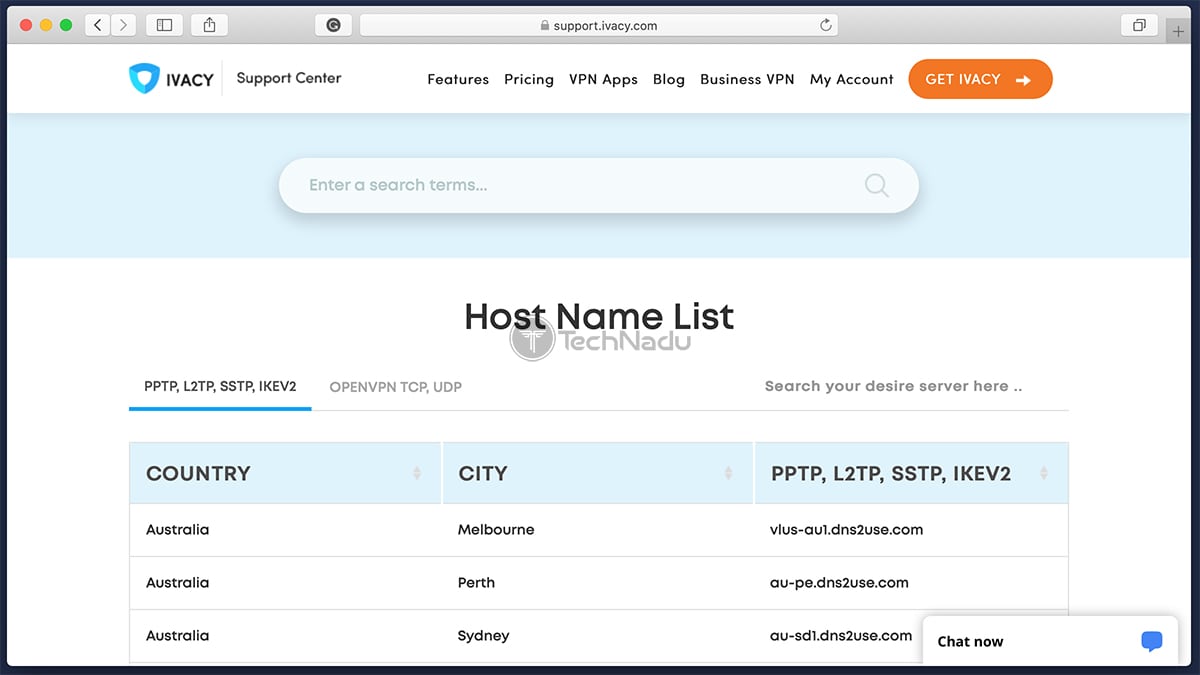The height and width of the screenshot is (675, 1200).
Task: Click the green full-screen window button
Action: [66, 25]
